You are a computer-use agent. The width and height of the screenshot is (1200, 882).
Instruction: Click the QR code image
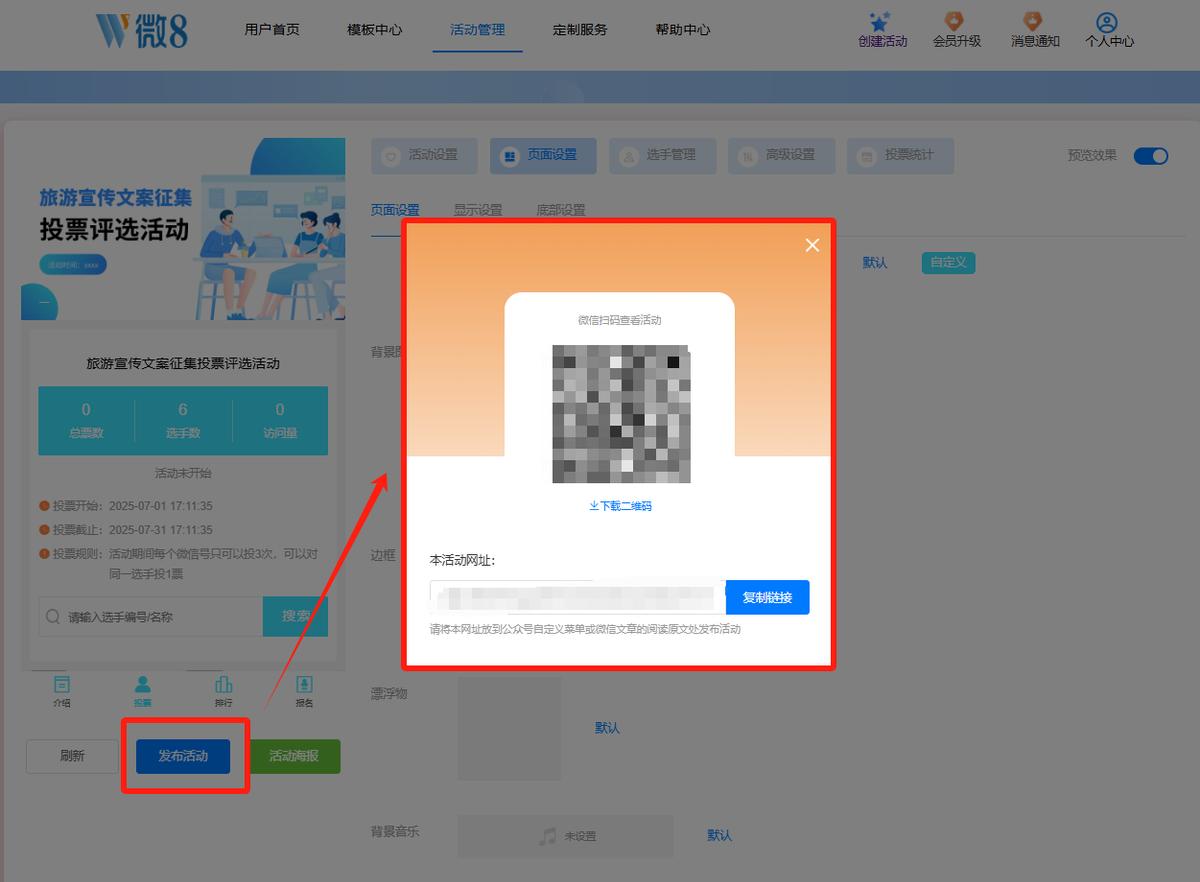620,414
